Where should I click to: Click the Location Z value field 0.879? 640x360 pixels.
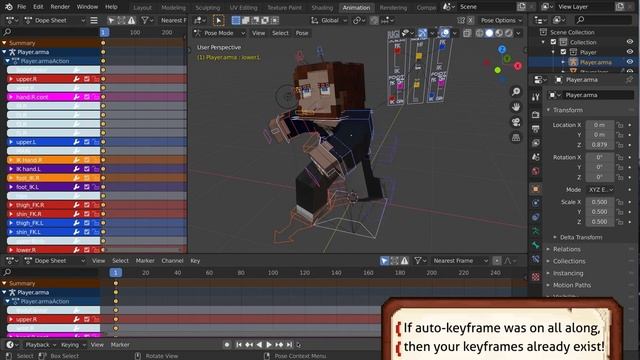(x=600, y=144)
